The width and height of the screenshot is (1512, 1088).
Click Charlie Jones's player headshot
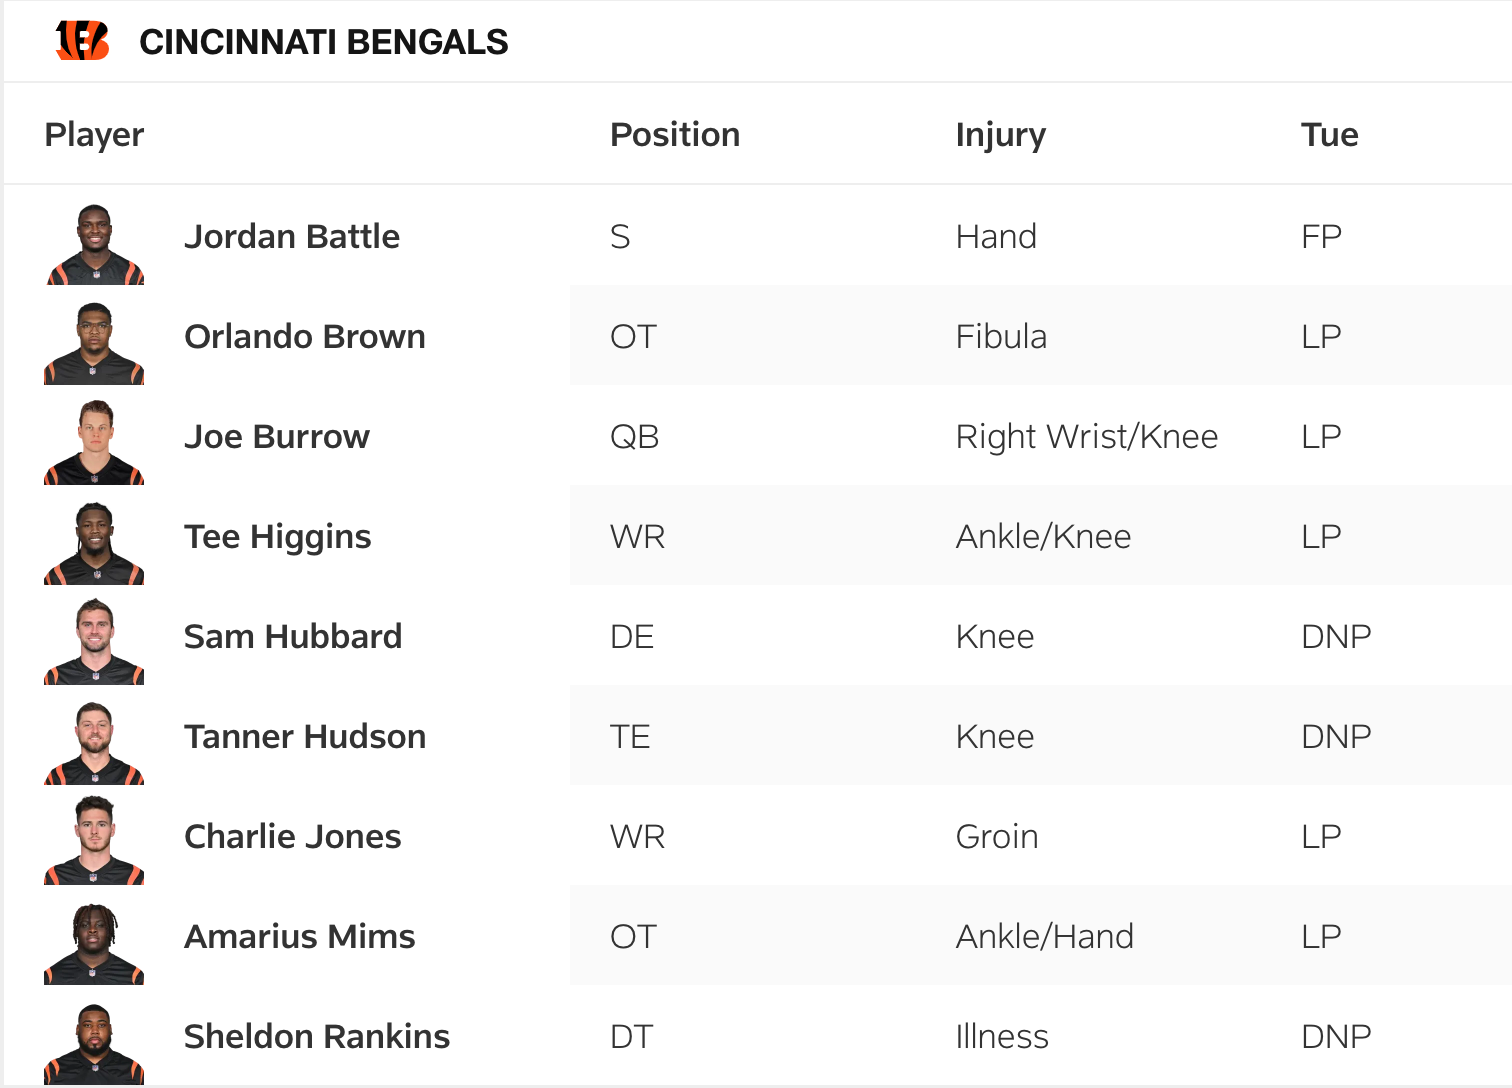pos(94,841)
